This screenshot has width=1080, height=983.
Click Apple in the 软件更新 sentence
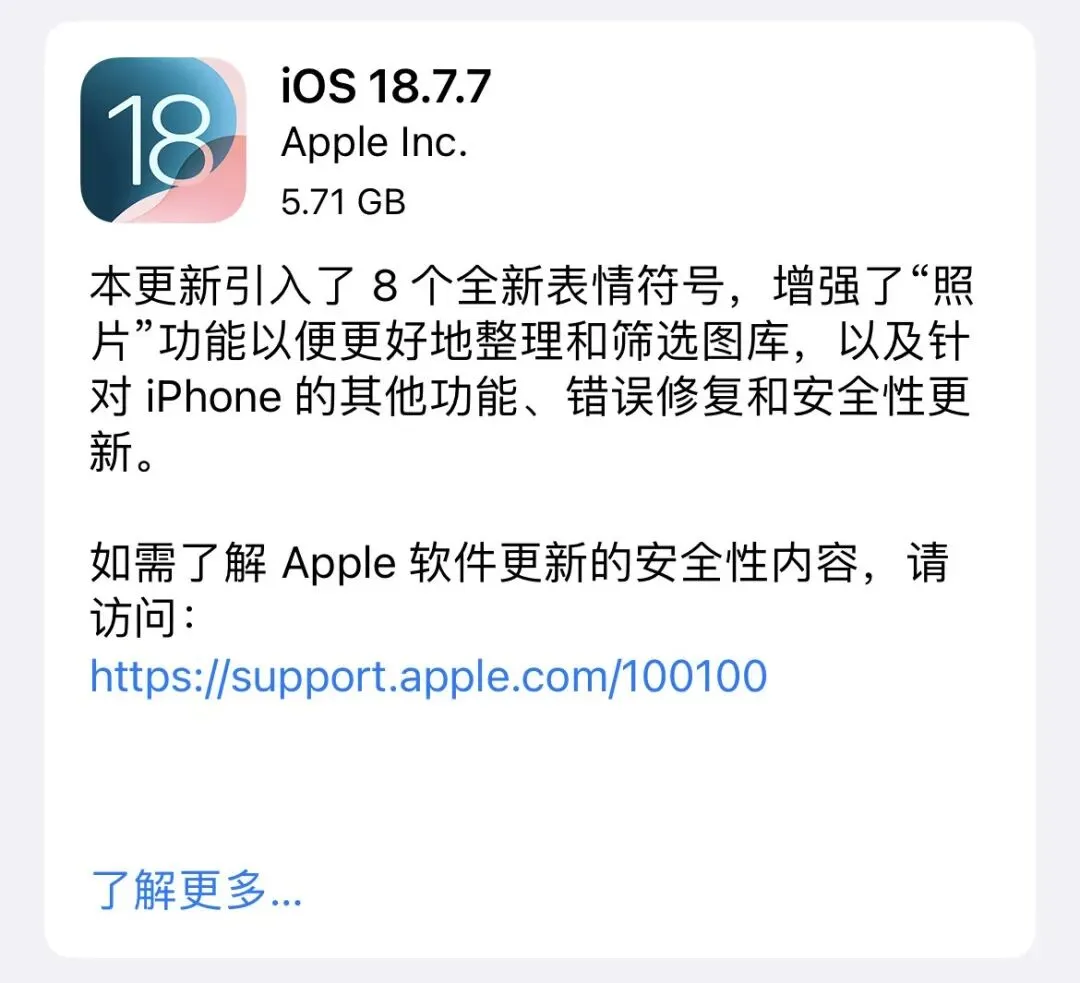[x=339, y=563]
